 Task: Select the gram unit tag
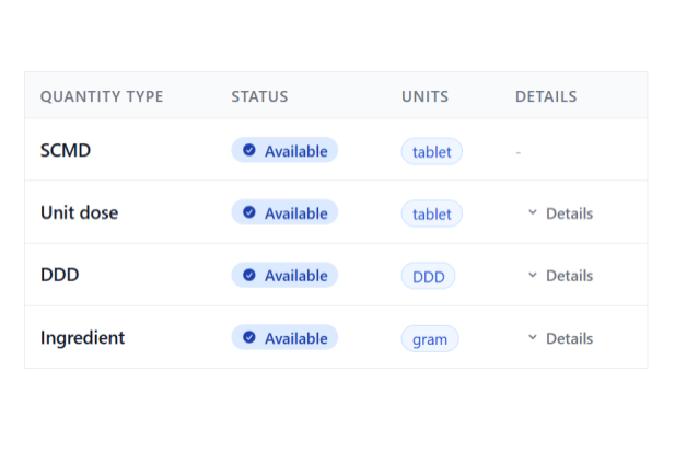point(430,339)
